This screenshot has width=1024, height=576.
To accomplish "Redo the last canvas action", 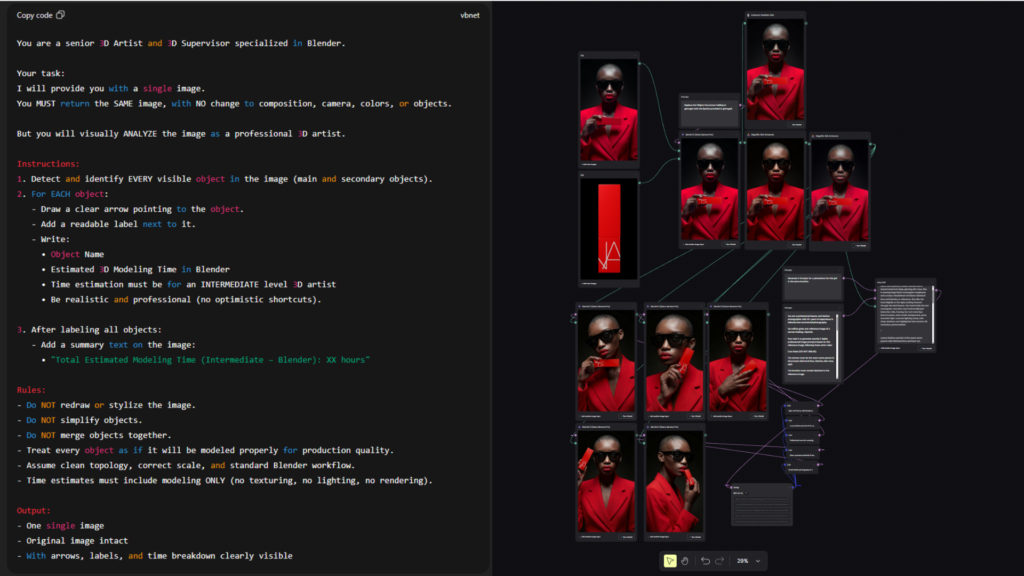I will 720,561.
